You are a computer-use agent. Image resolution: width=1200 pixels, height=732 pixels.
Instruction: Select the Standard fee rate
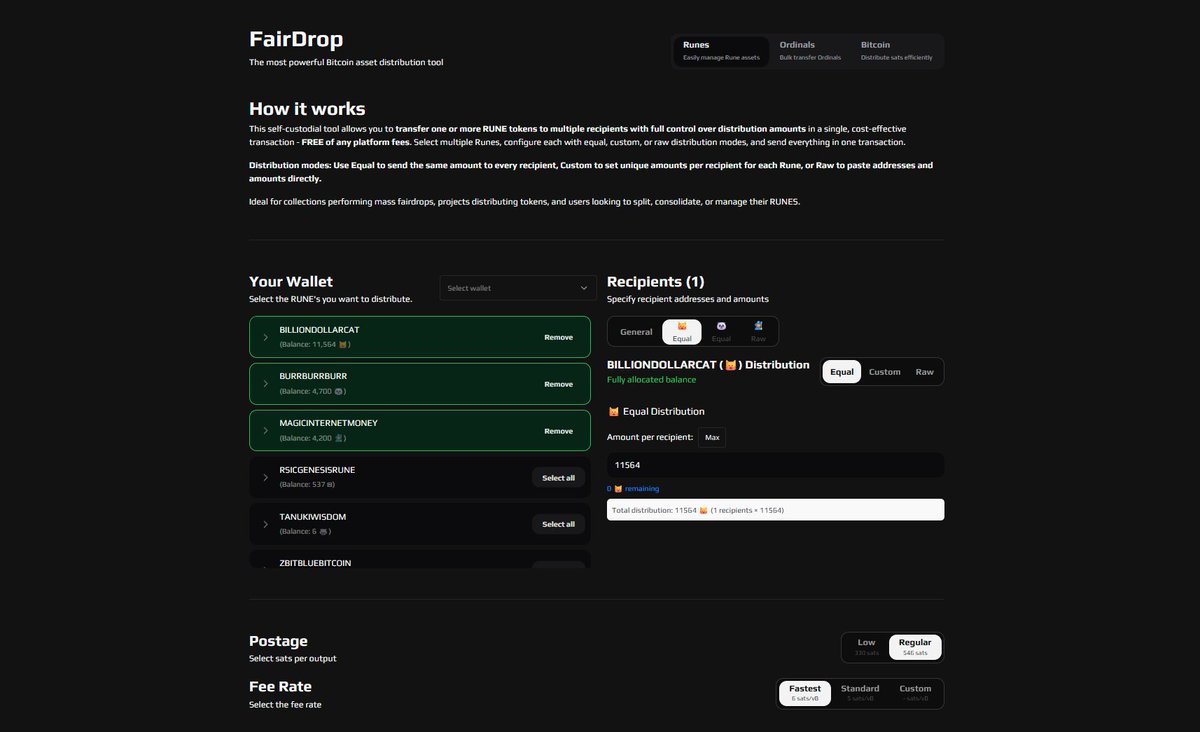point(860,693)
